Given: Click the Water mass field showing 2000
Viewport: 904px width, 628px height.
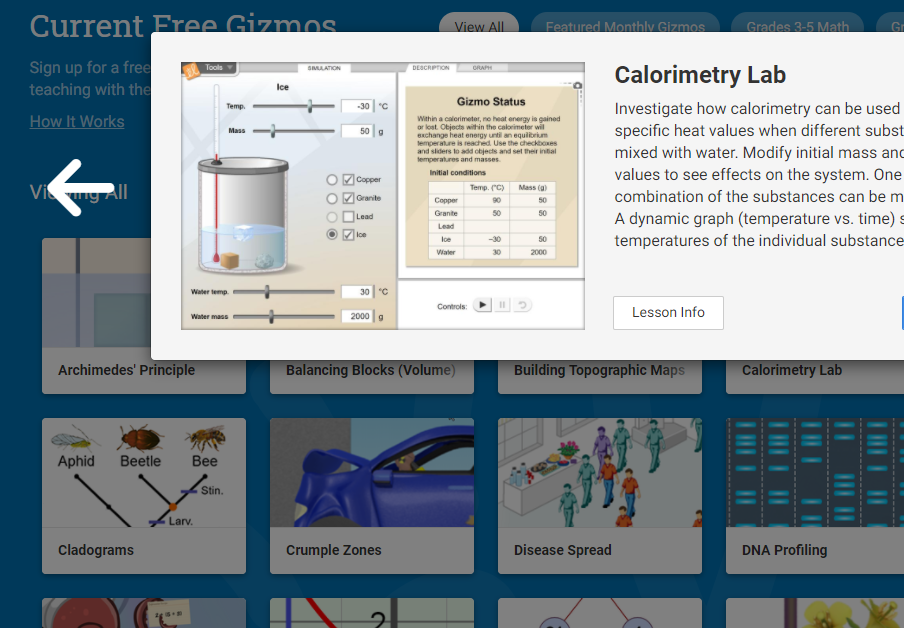Looking at the screenshot, I should [357, 316].
